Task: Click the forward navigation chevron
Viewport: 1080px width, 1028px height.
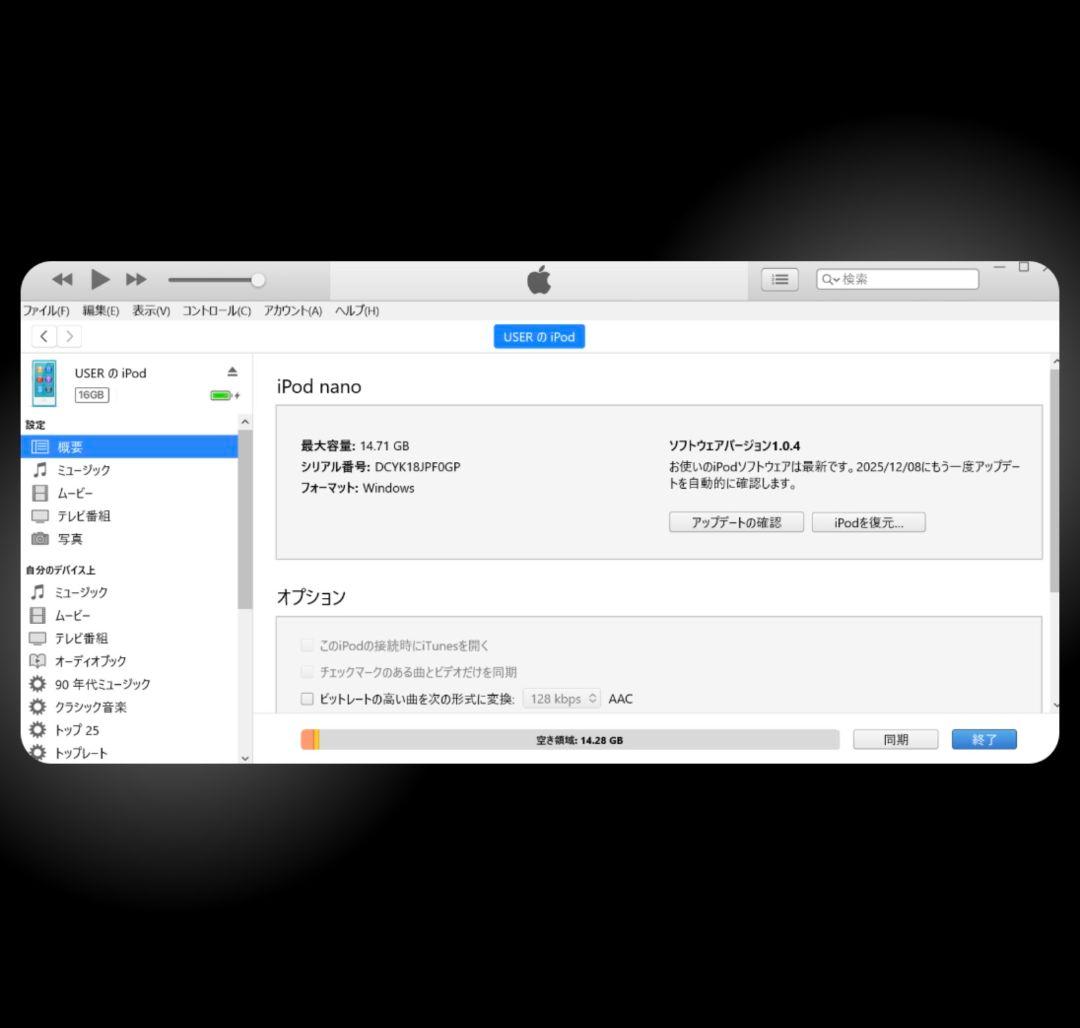Action: click(x=68, y=336)
